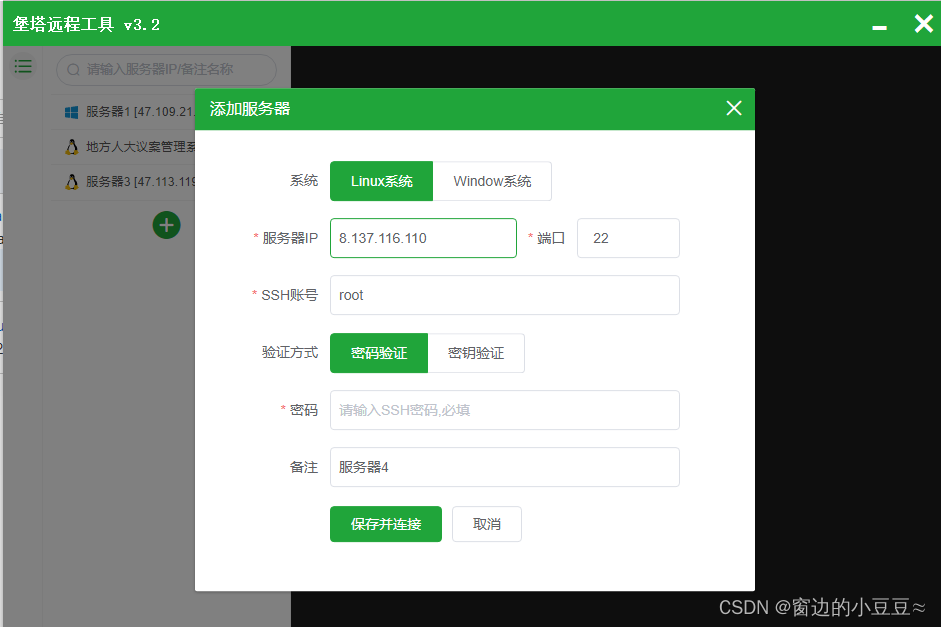Close the 添加服务器 dialog
Screen dimensions: 941x627
pyautogui.click(x=733, y=108)
